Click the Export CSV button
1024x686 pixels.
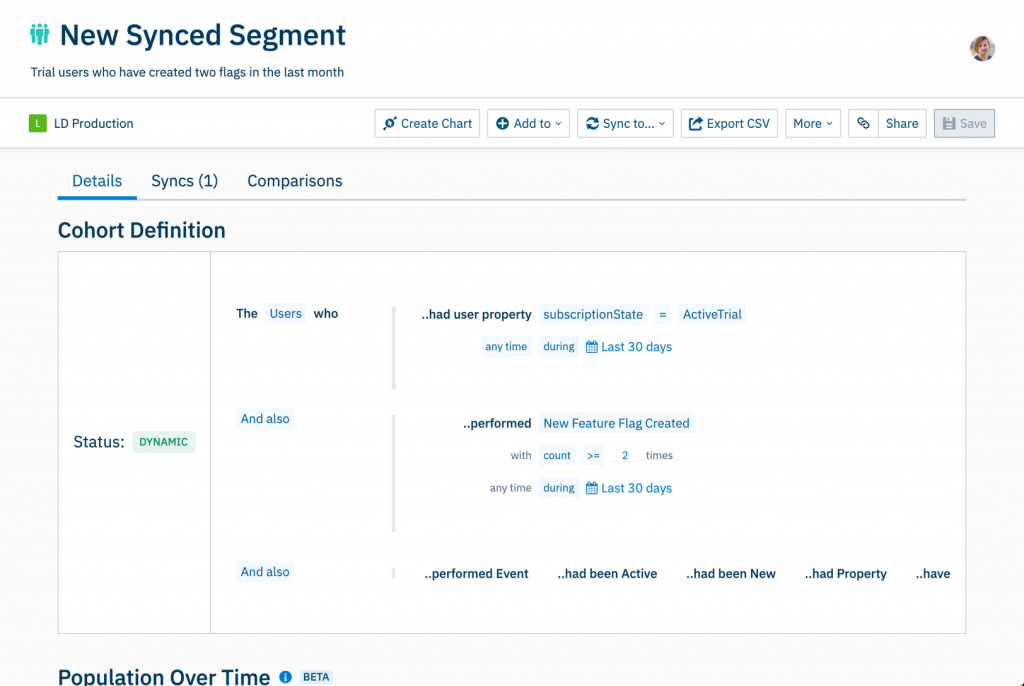[729, 123]
